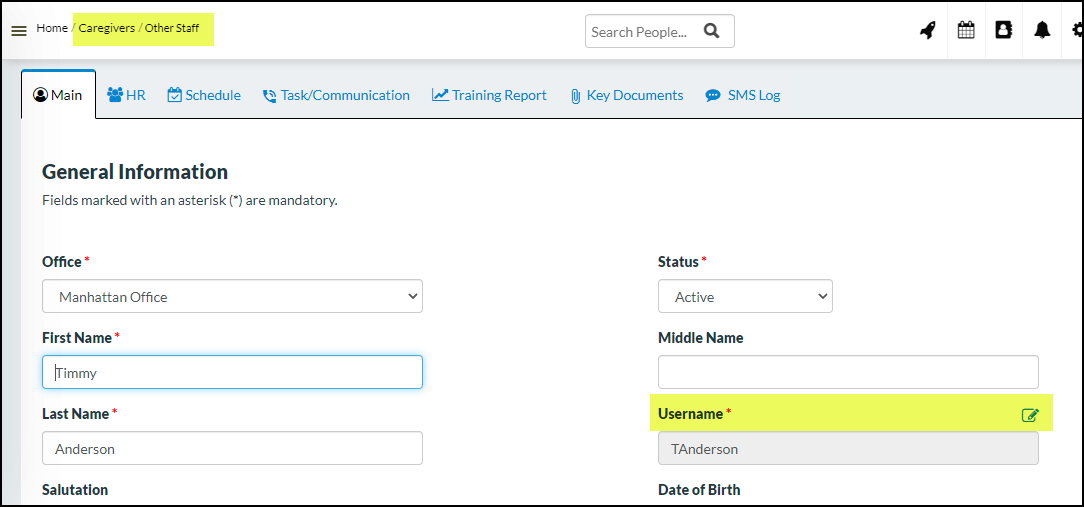Viewport: 1084px width, 507px height.
Task: Click the Last Name input field
Action: [x=232, y=449]
